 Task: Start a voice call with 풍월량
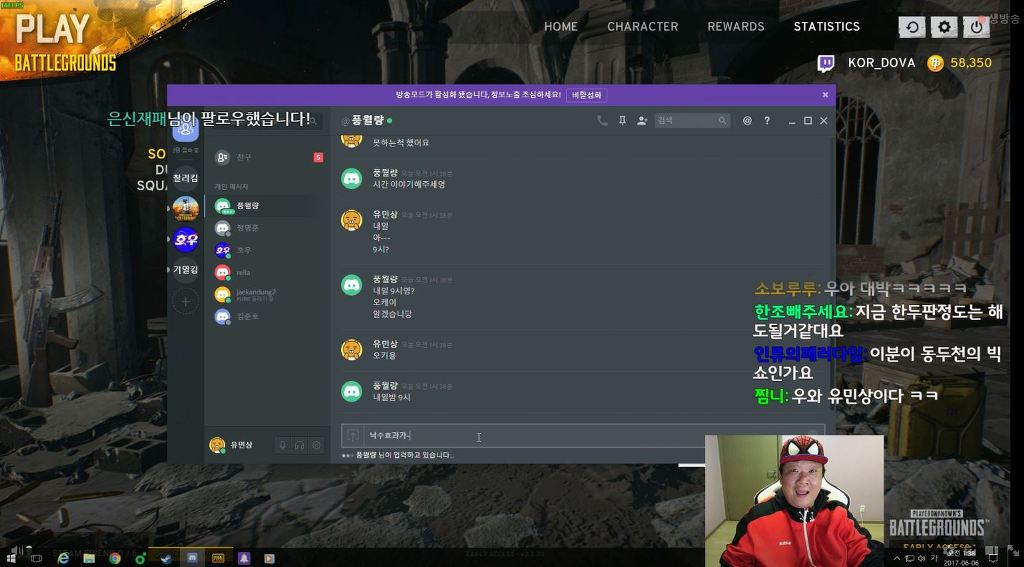(601, 121)
